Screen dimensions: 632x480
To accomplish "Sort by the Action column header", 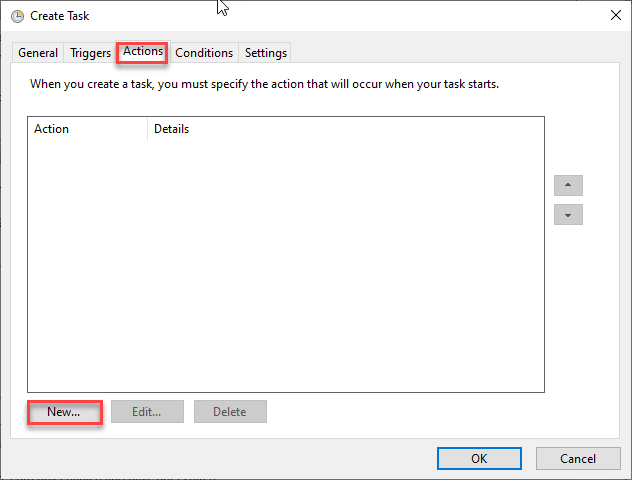I will click(x=87, y=129).
